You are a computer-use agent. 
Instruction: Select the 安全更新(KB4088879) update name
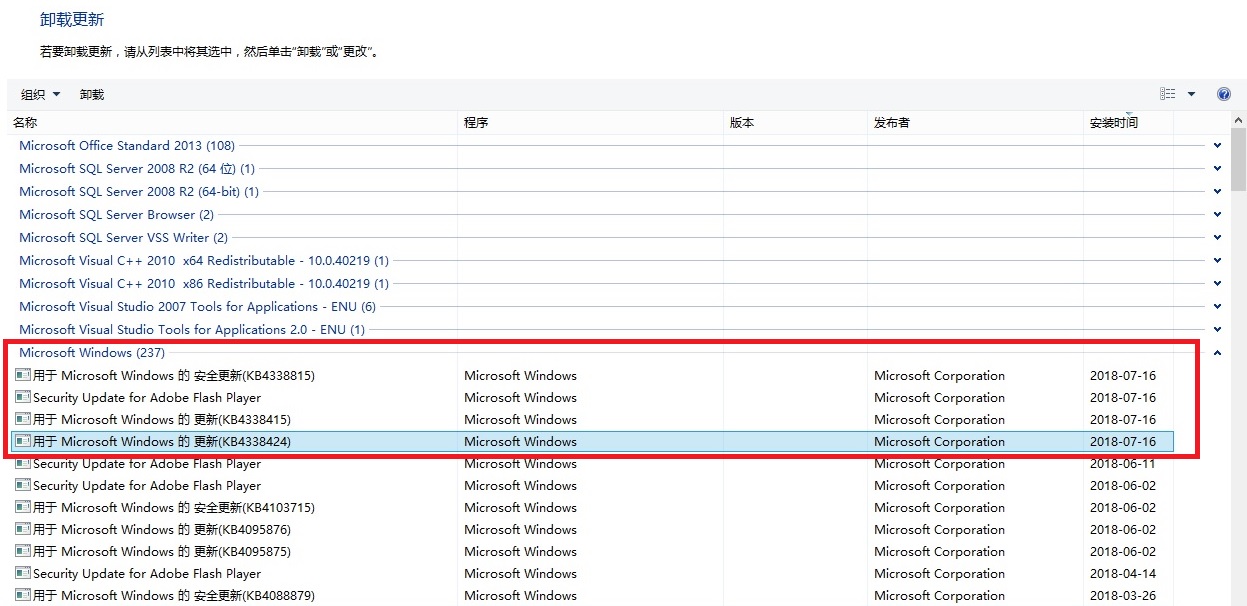[x=174, y=596]
